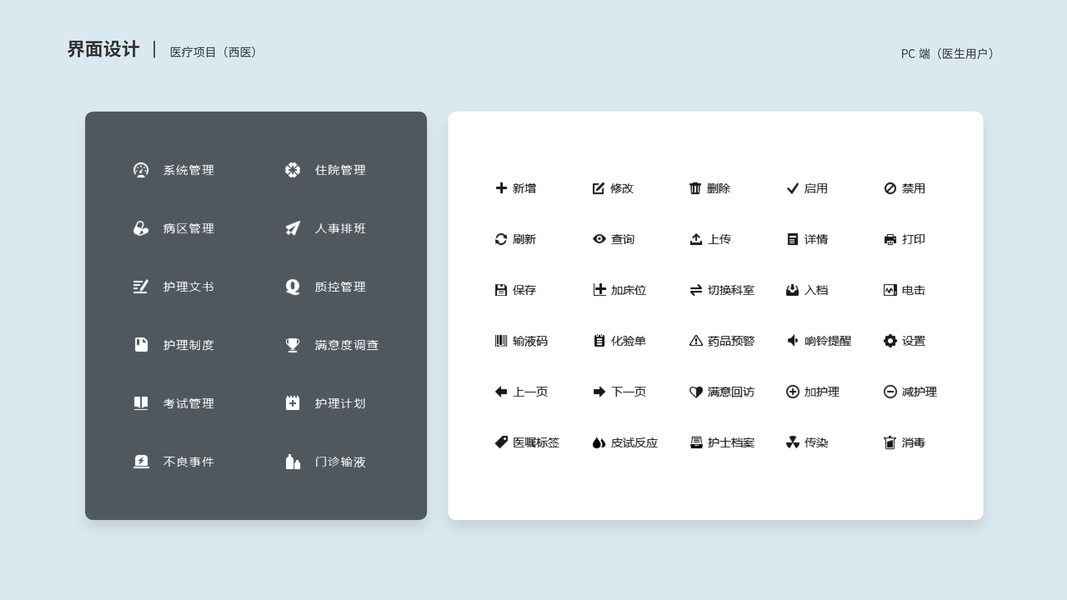Click the 切换科室 label text
The height and width of the screenshot is (600, 1067).
click(x=731, y=290)
